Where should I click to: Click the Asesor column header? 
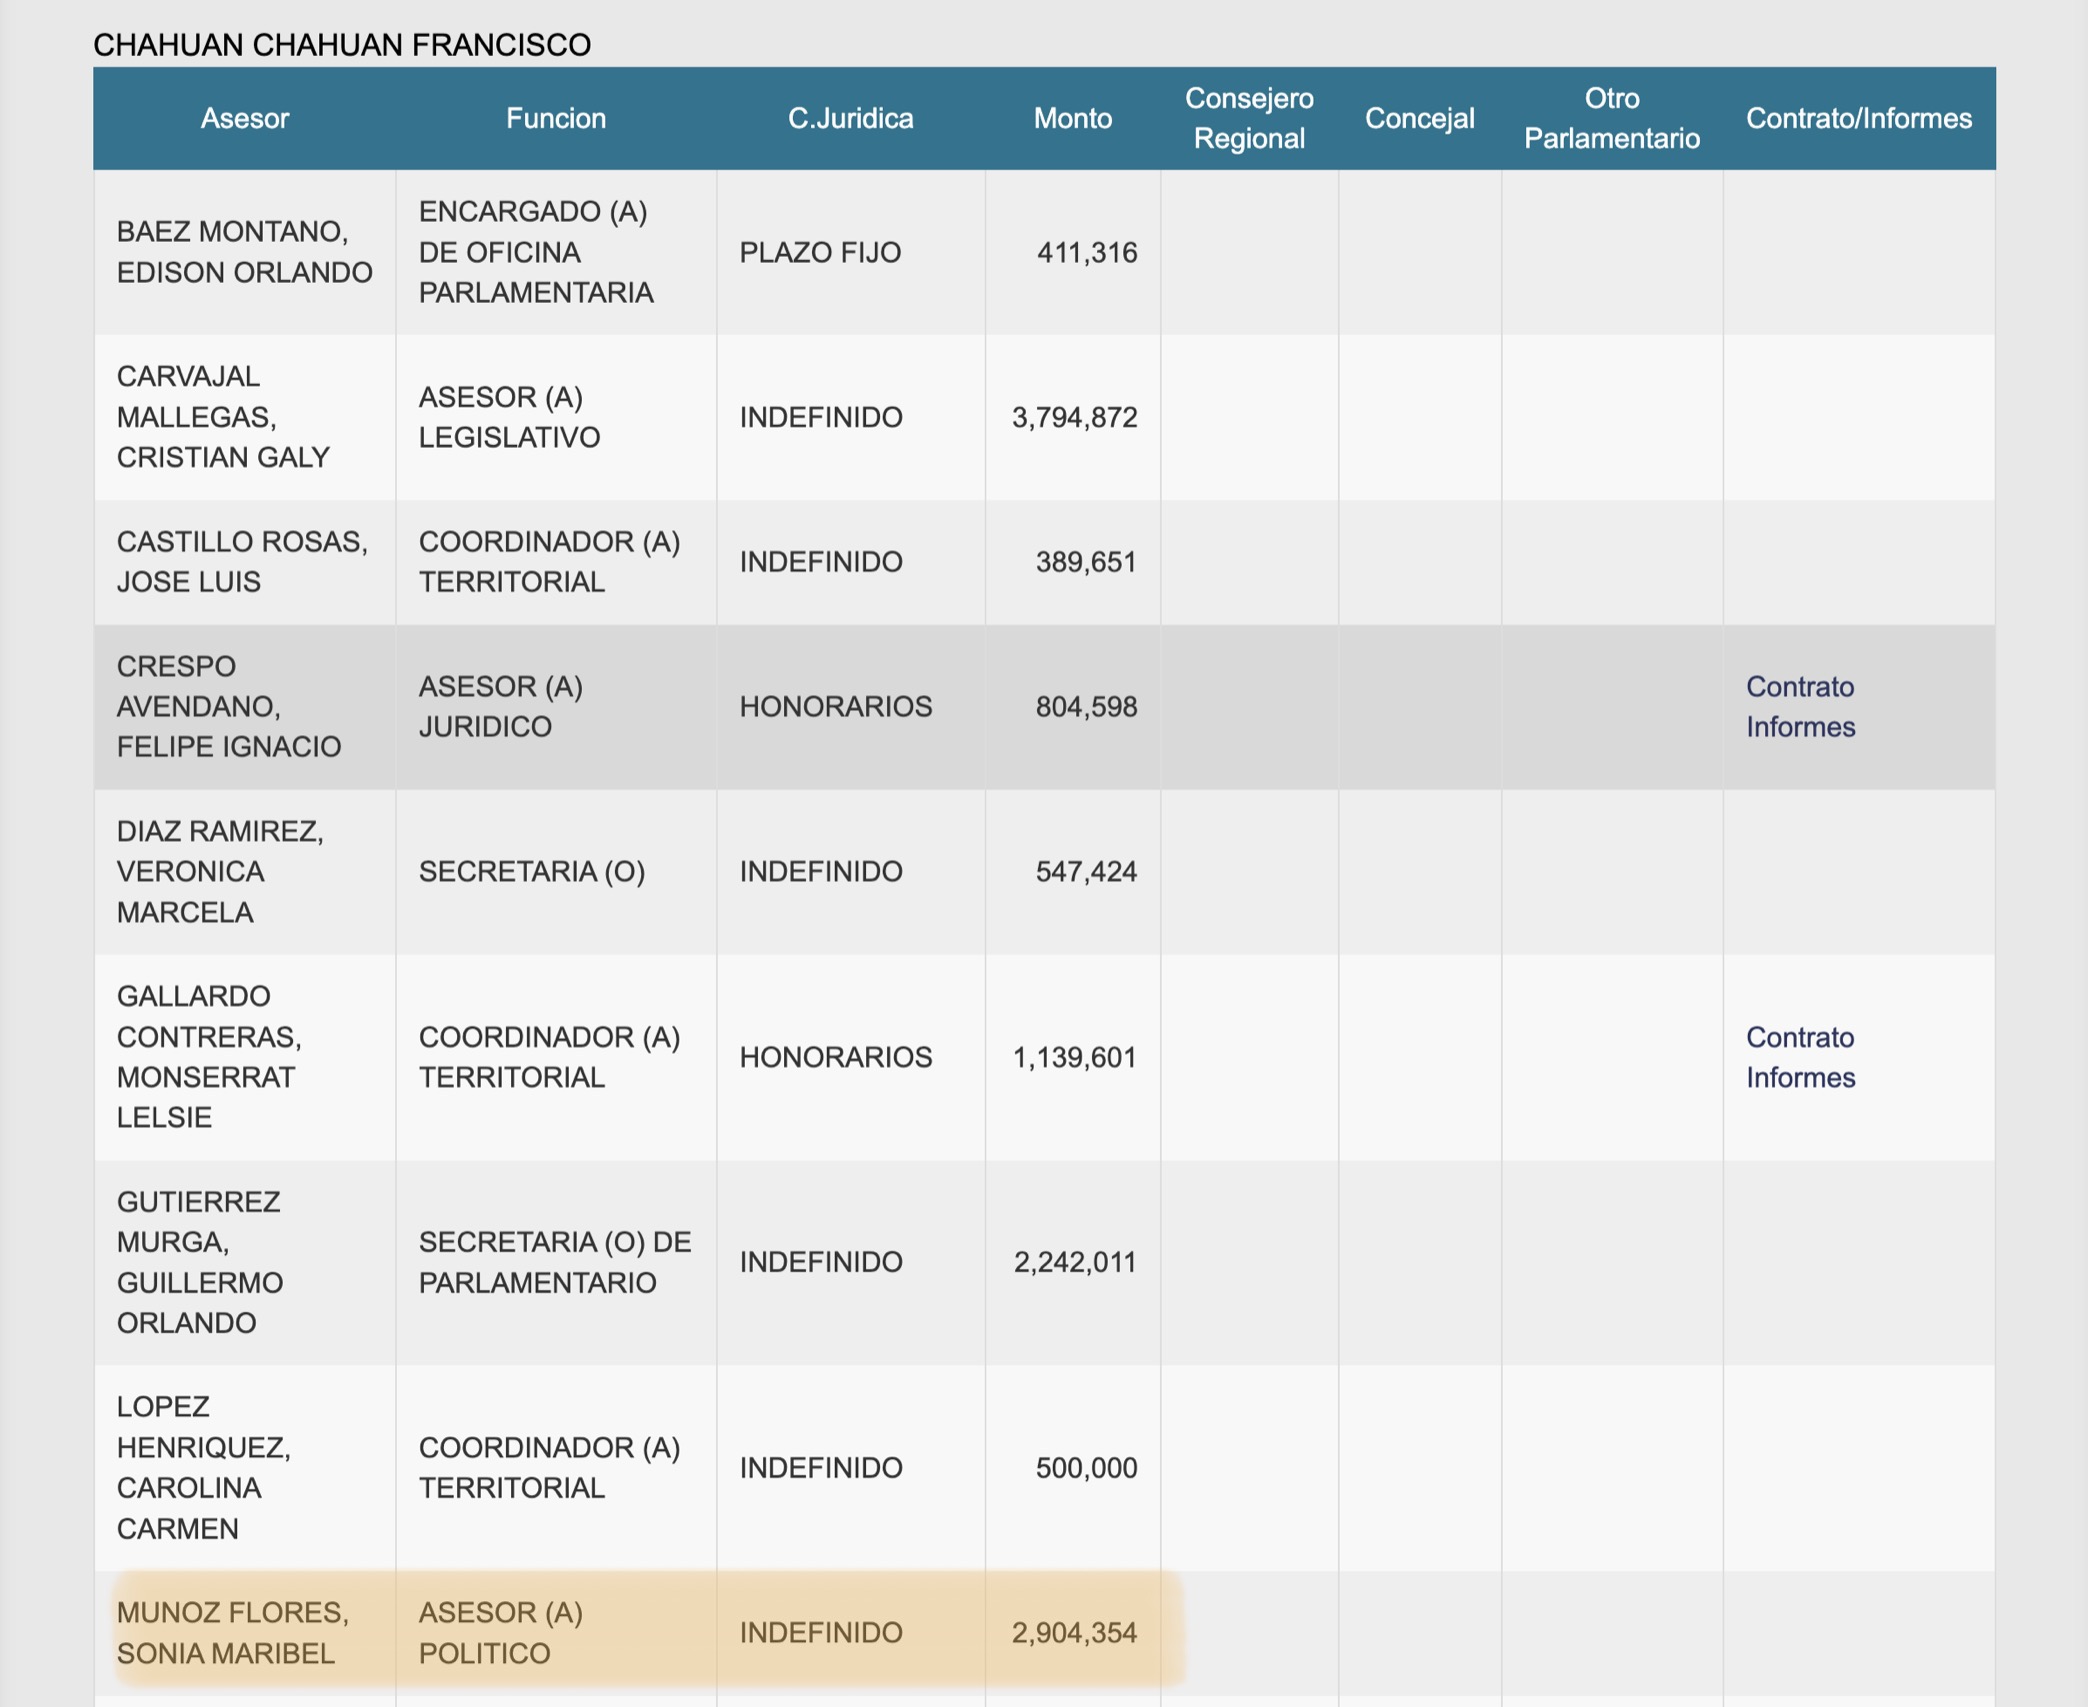click(244, 118)
